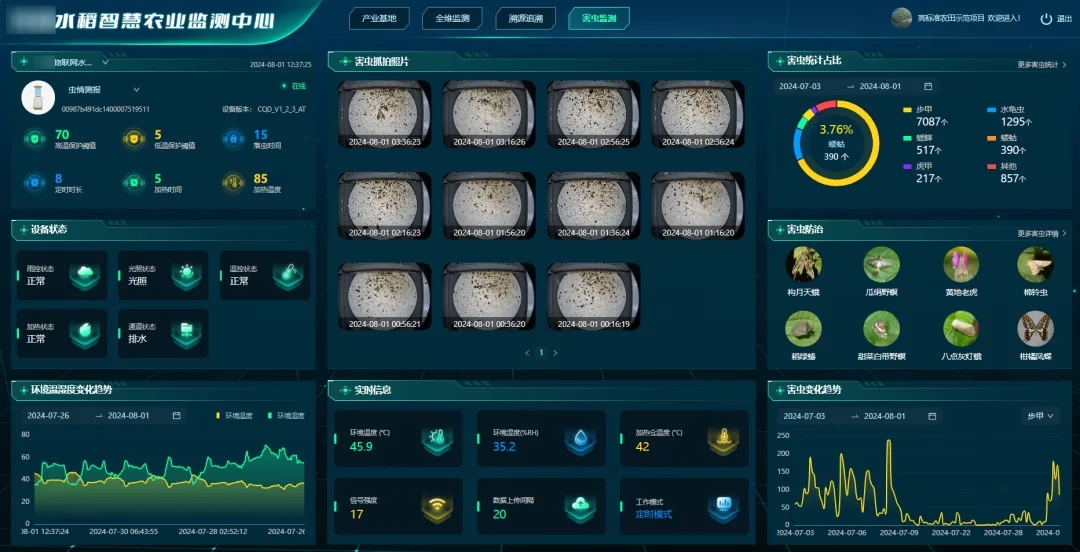Click the 退出 power icon
This screenshot has width=1080, height=552.
click(x=1046, y=19)
